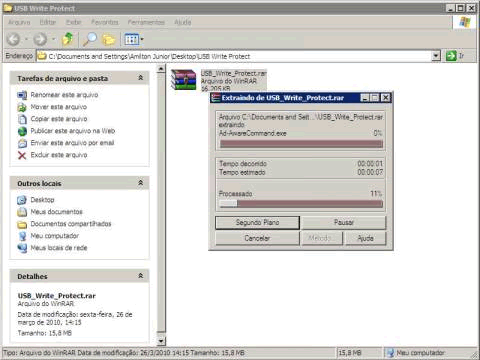
Task: Click the Copiar este arquivo icon
Action: coord(22,119)
